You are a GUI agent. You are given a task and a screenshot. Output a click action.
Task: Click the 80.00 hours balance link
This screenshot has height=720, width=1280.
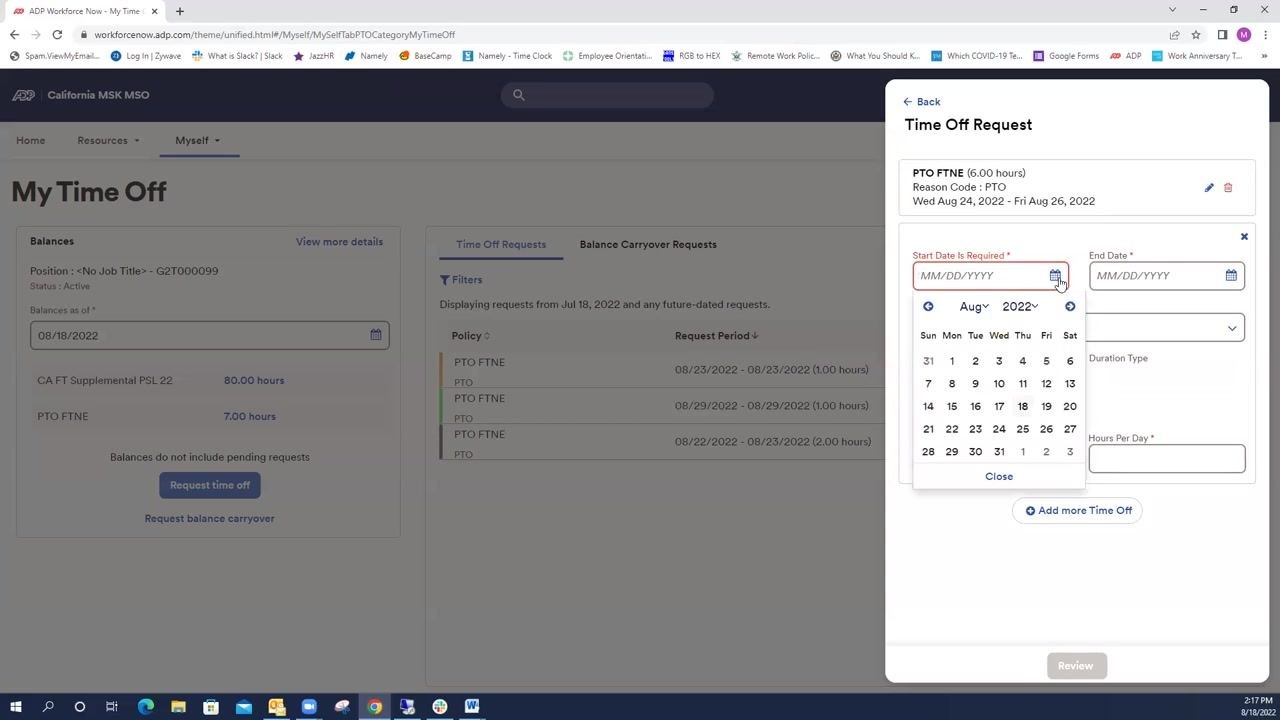click(x=254, y=381)
